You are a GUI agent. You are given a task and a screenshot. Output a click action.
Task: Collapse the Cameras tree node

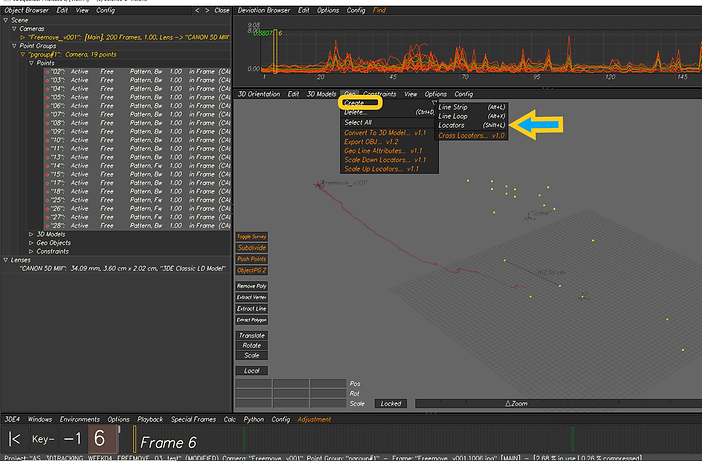click(x=14, y=29)
